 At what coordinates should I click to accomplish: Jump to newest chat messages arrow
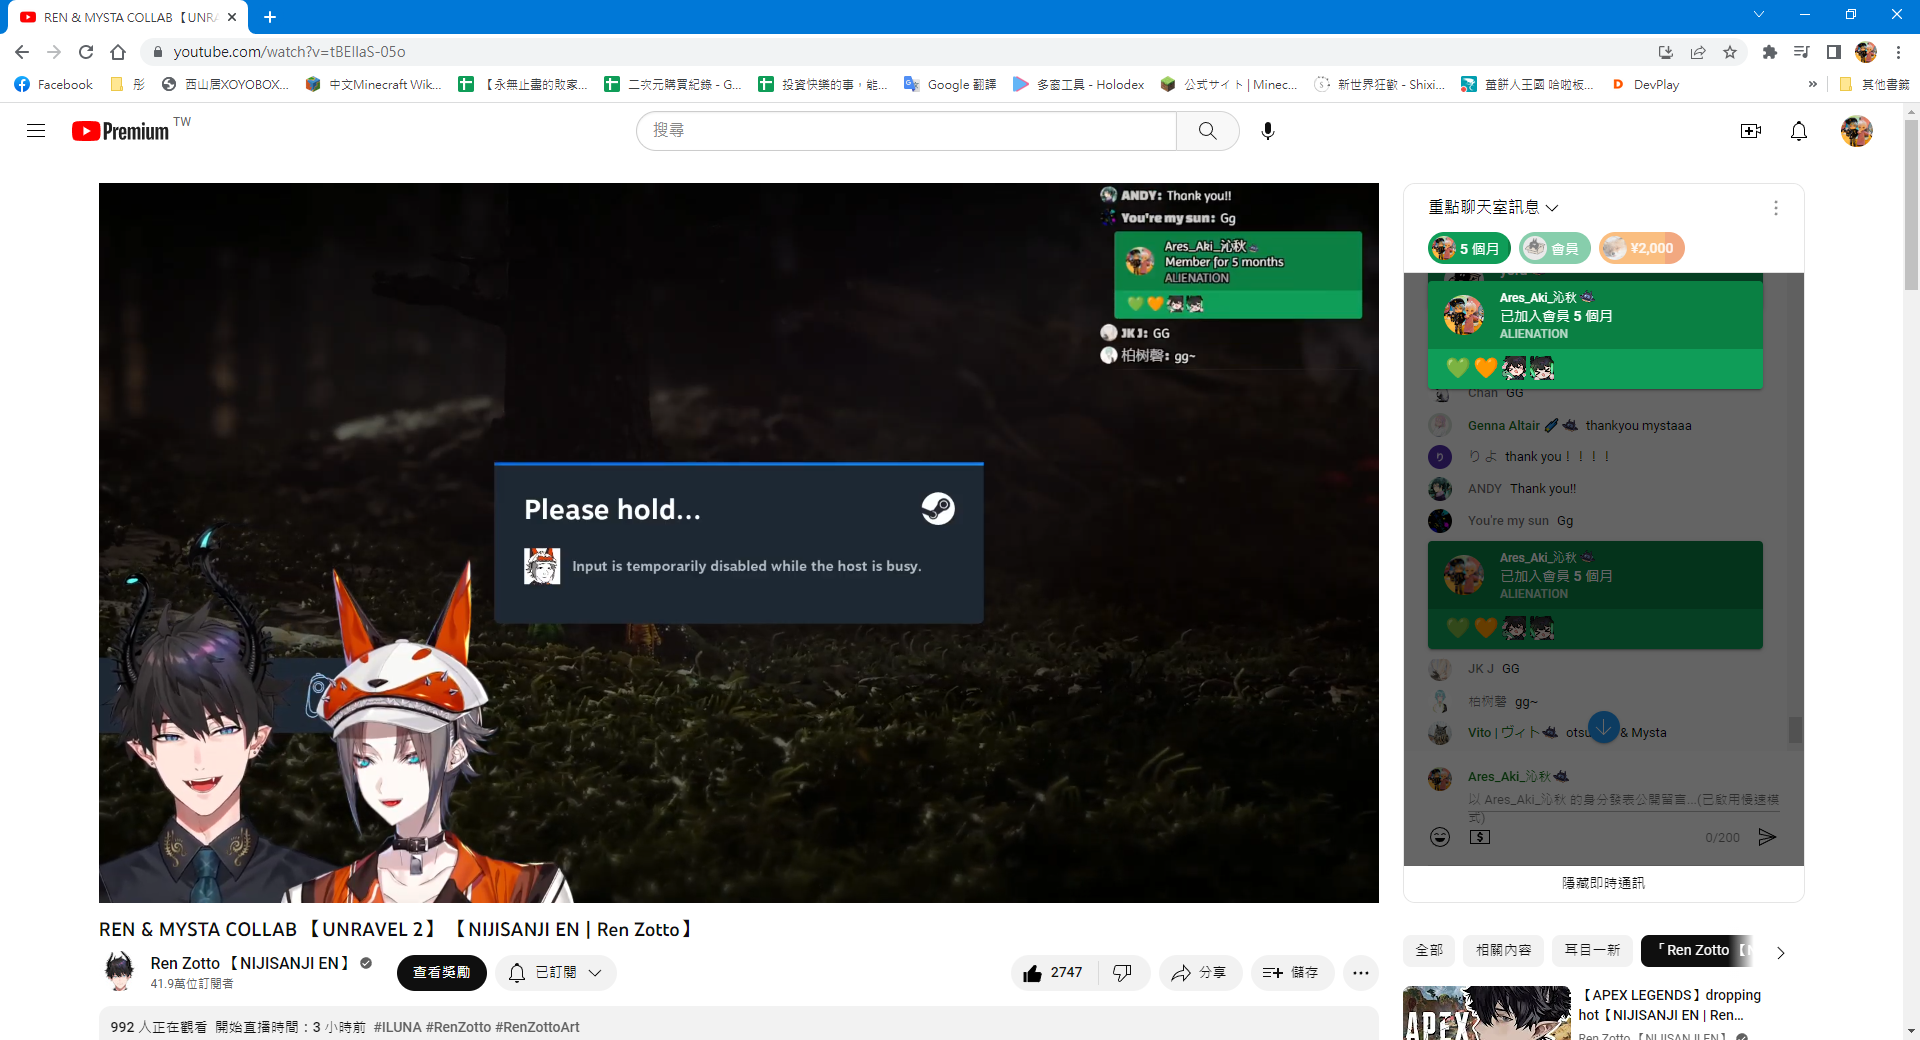pos(1603,727)
